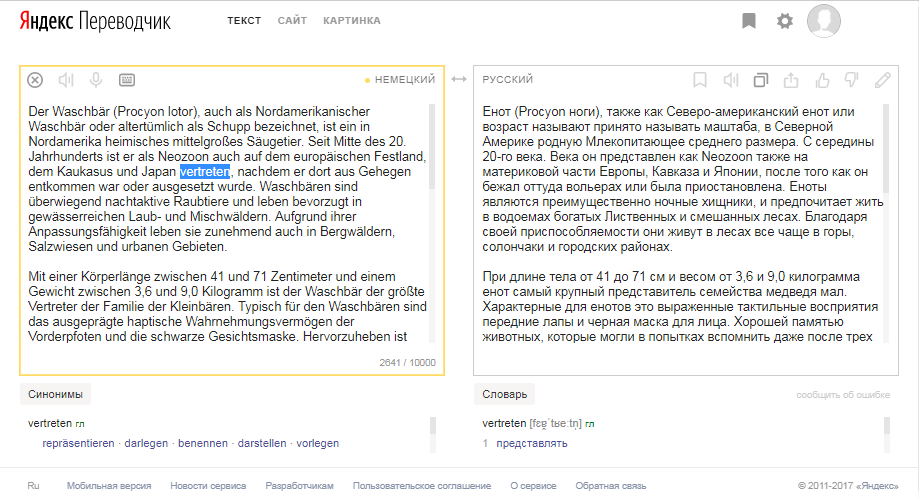Click сообщить об ошибке link
This screenshot has height=498, width=919.
[843, 395]
